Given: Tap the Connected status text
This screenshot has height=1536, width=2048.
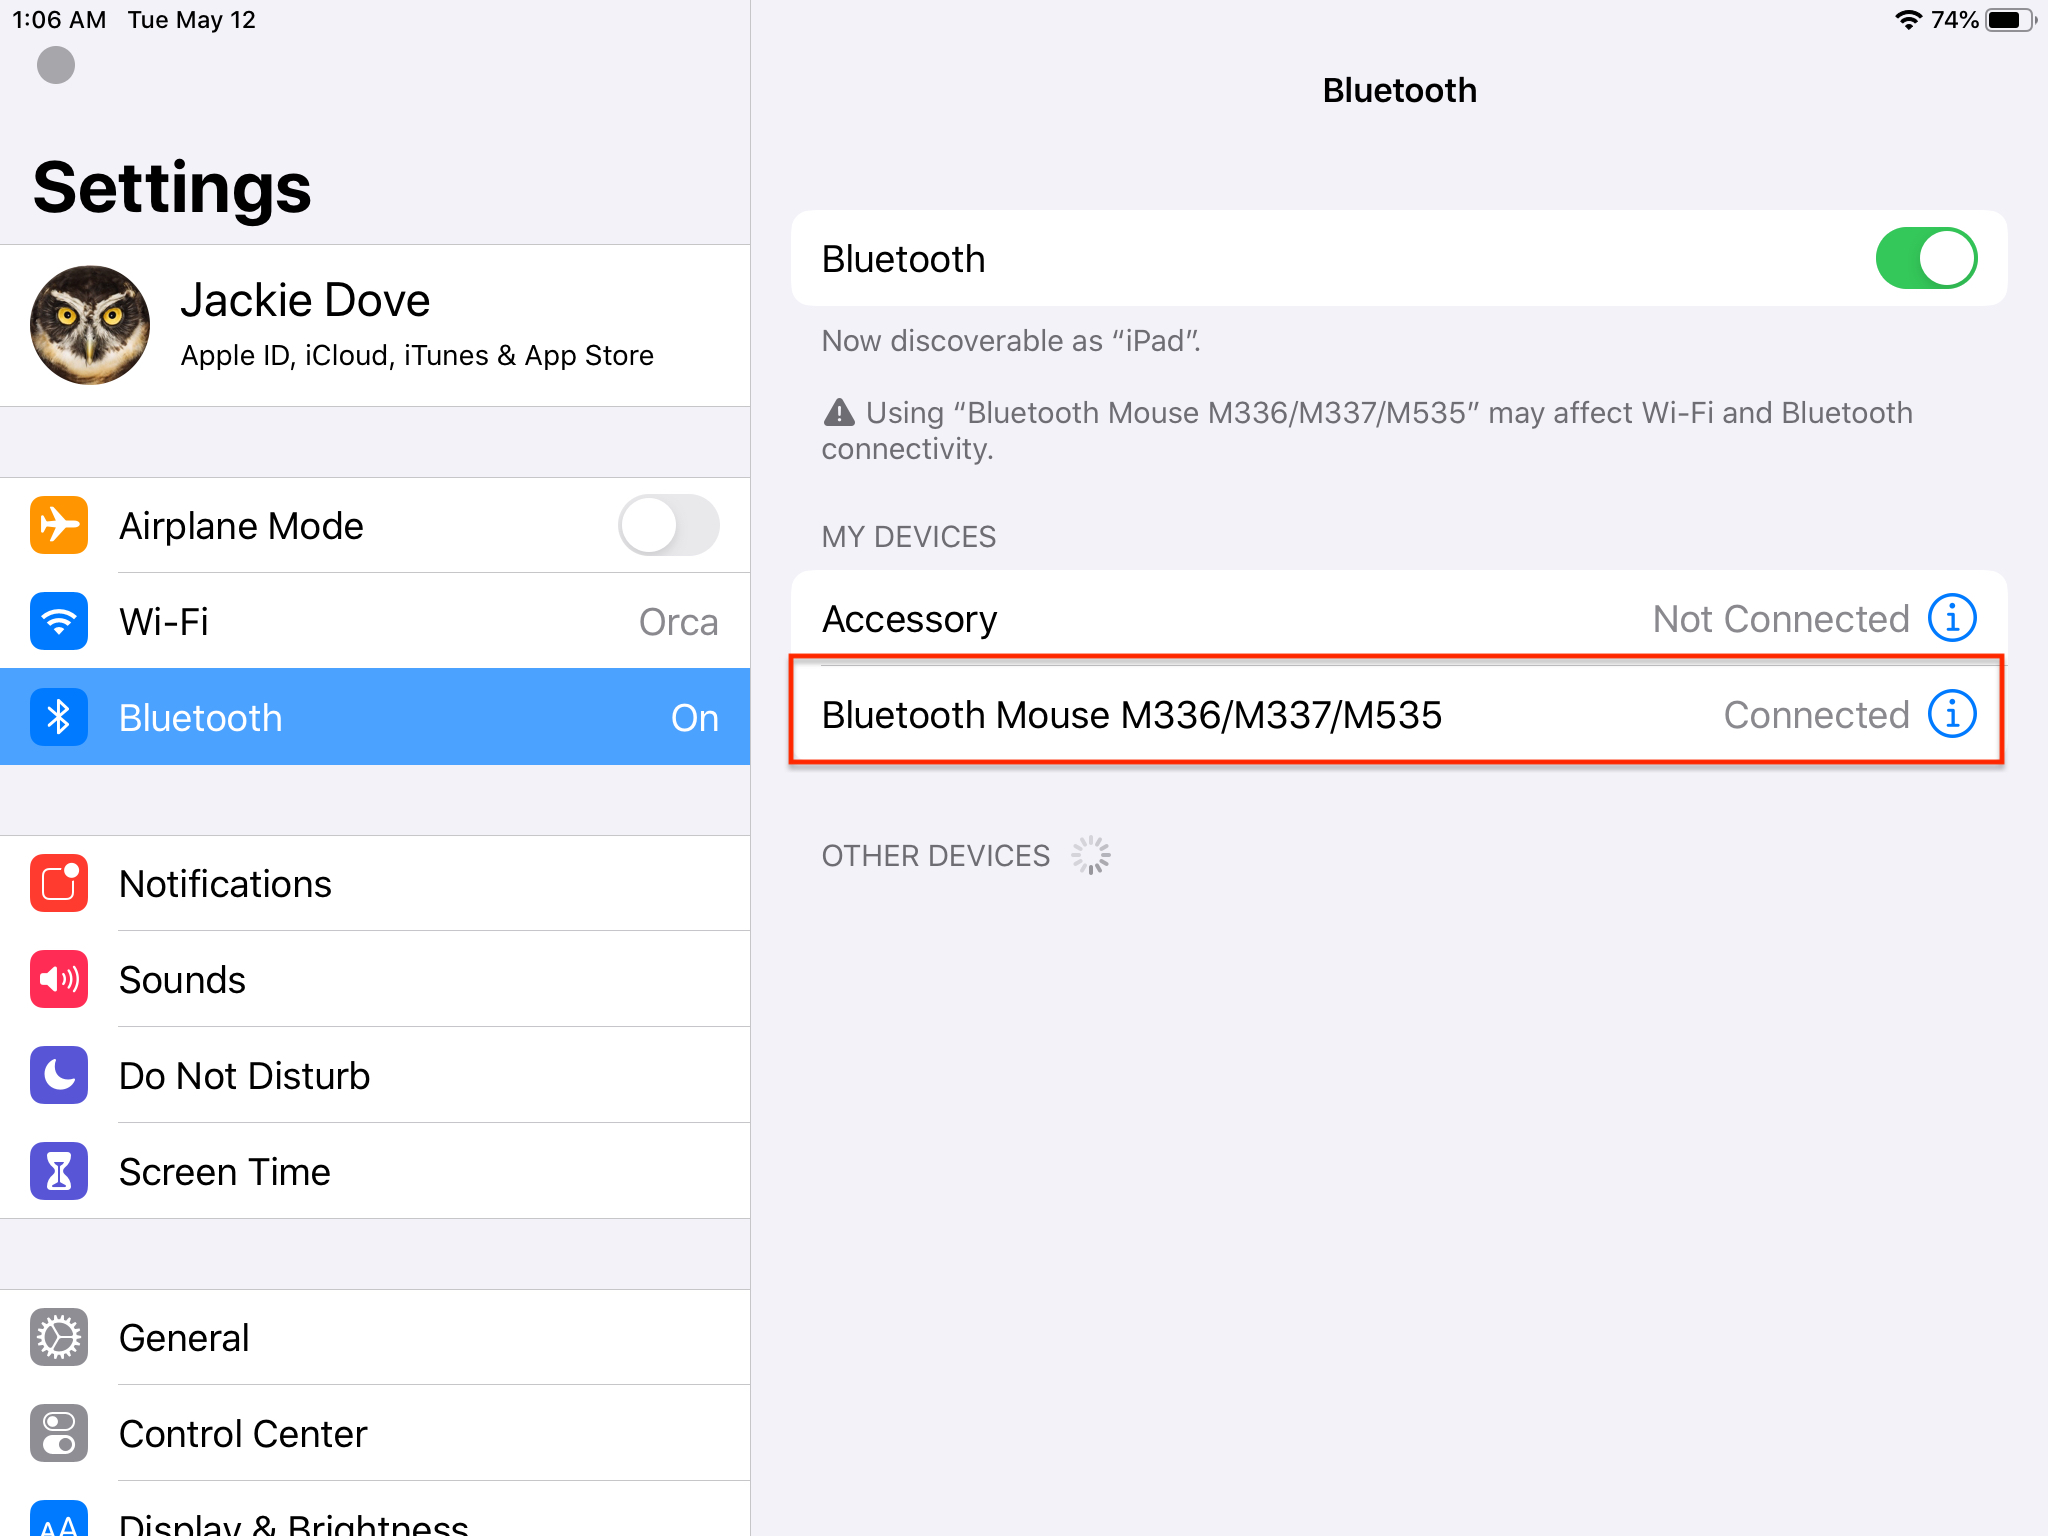Looking at the screenshot, I should point(1816,715).
